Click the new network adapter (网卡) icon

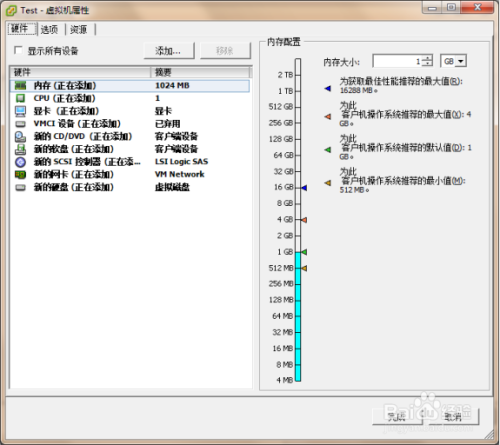click(20, 174)
